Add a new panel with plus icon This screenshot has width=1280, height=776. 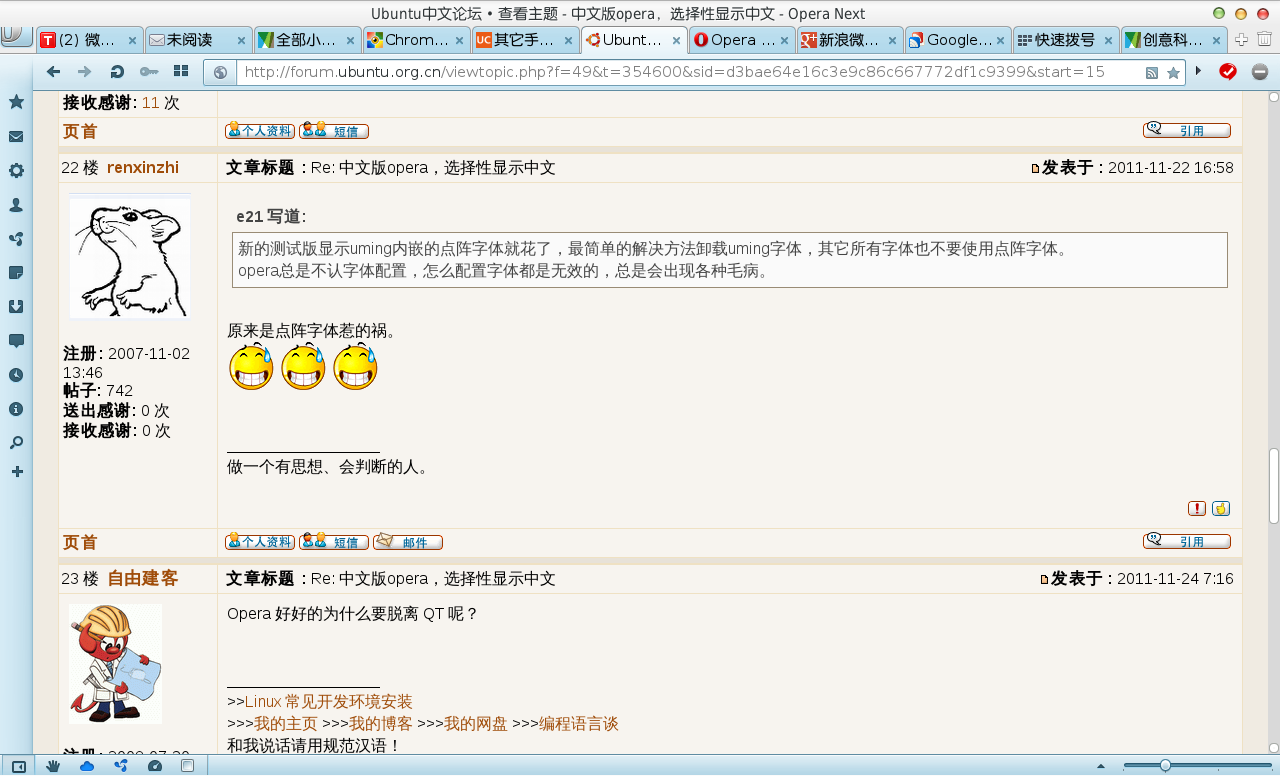[x=16, y=472]
